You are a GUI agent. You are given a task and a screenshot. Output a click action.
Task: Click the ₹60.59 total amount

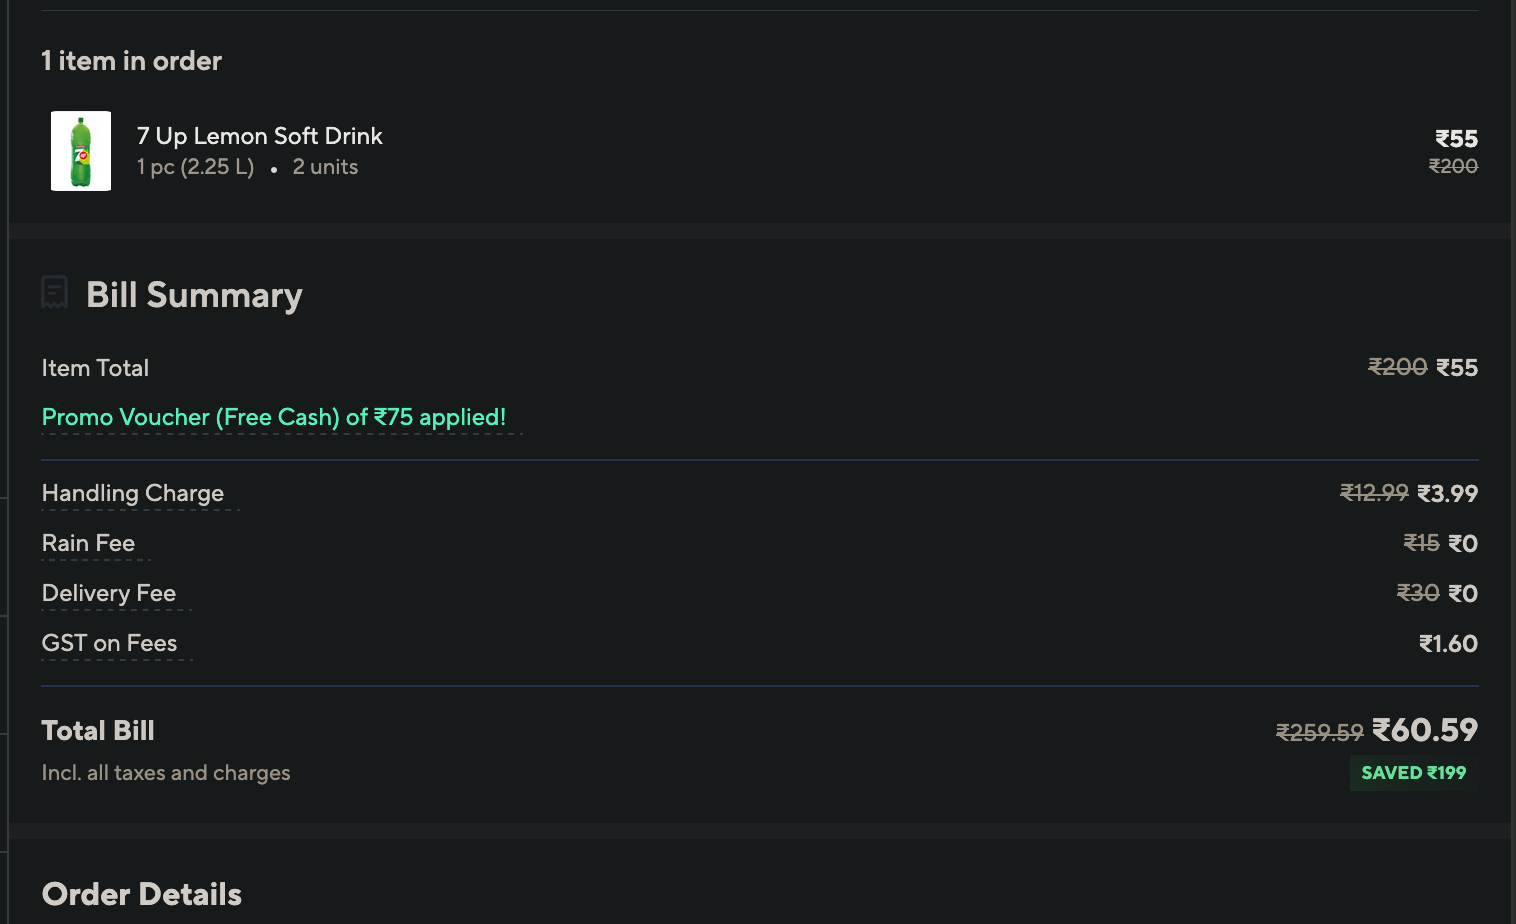1425,730
